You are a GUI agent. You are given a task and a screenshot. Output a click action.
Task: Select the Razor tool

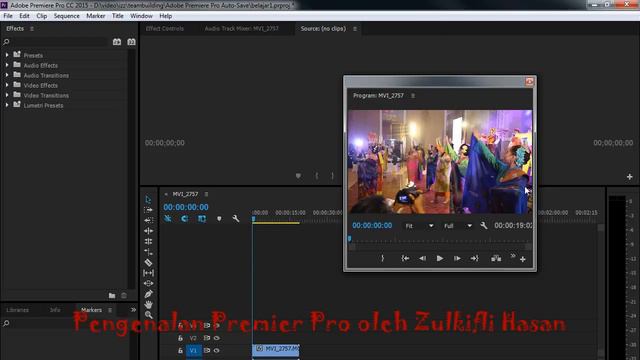148,262
